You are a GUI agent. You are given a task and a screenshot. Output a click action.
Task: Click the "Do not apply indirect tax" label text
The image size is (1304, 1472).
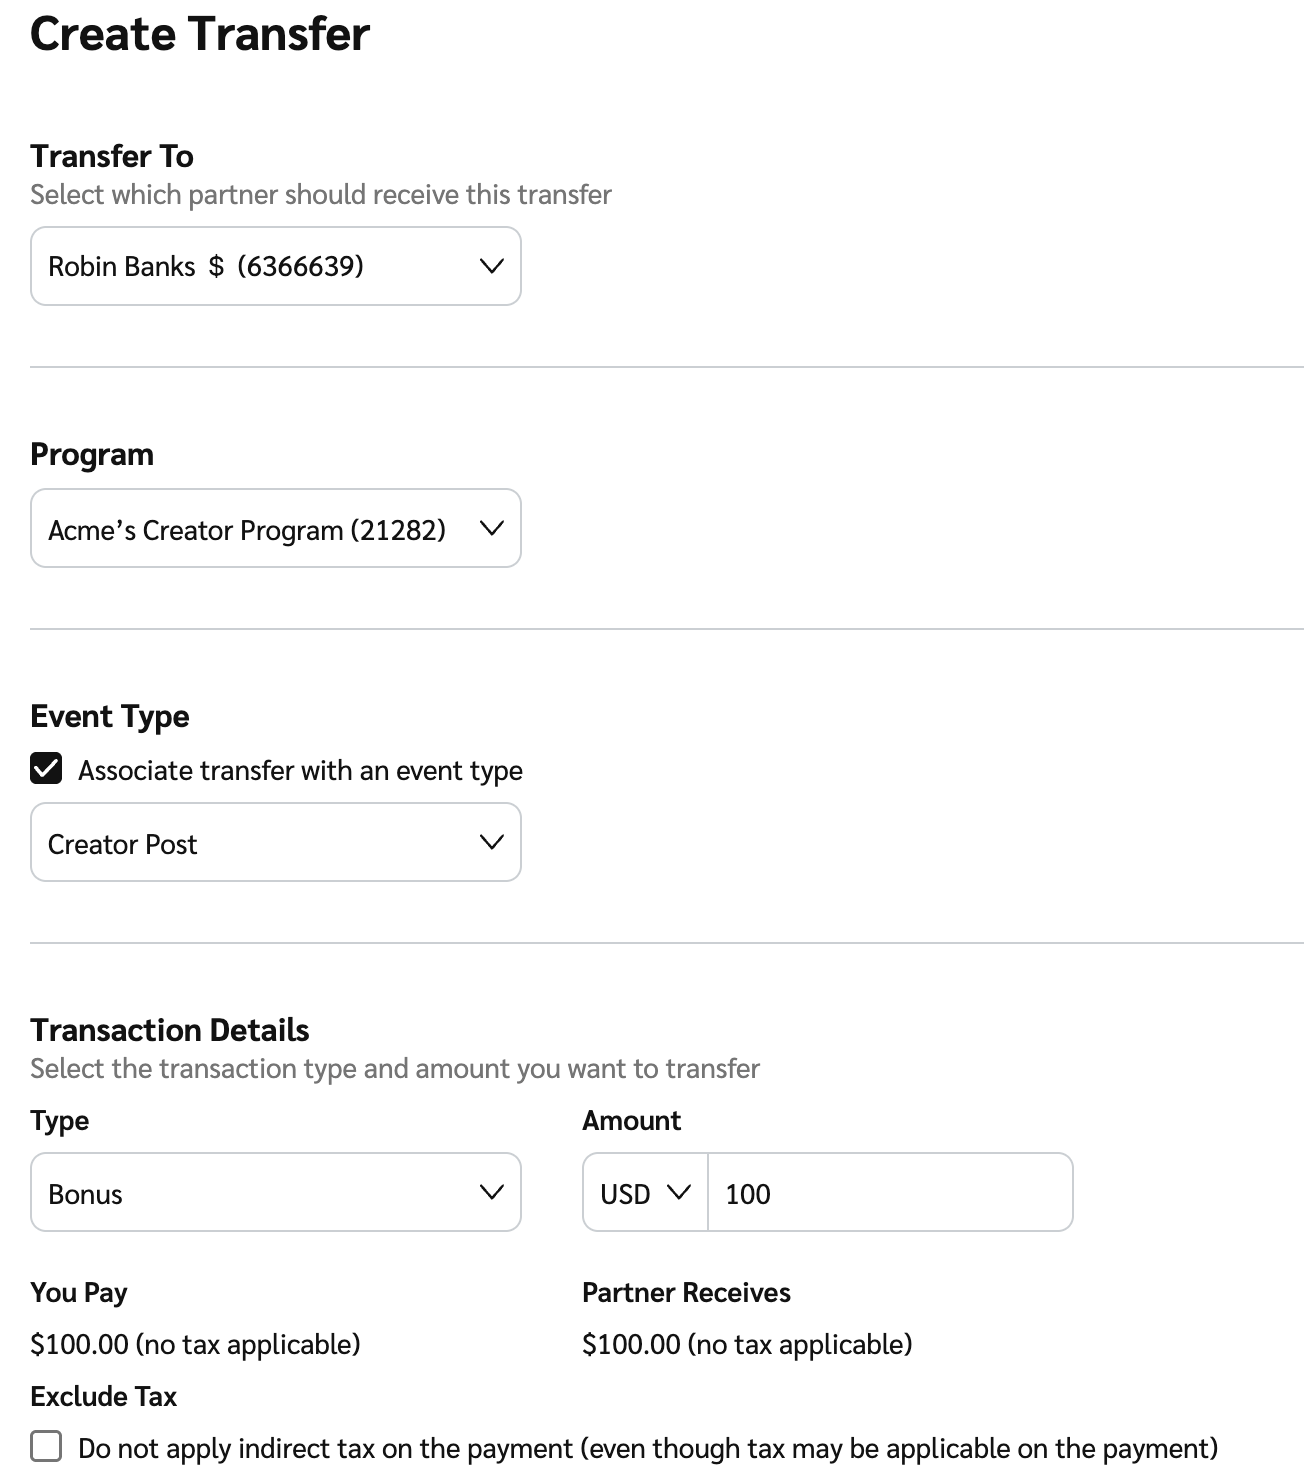[x=648, y=1448]
